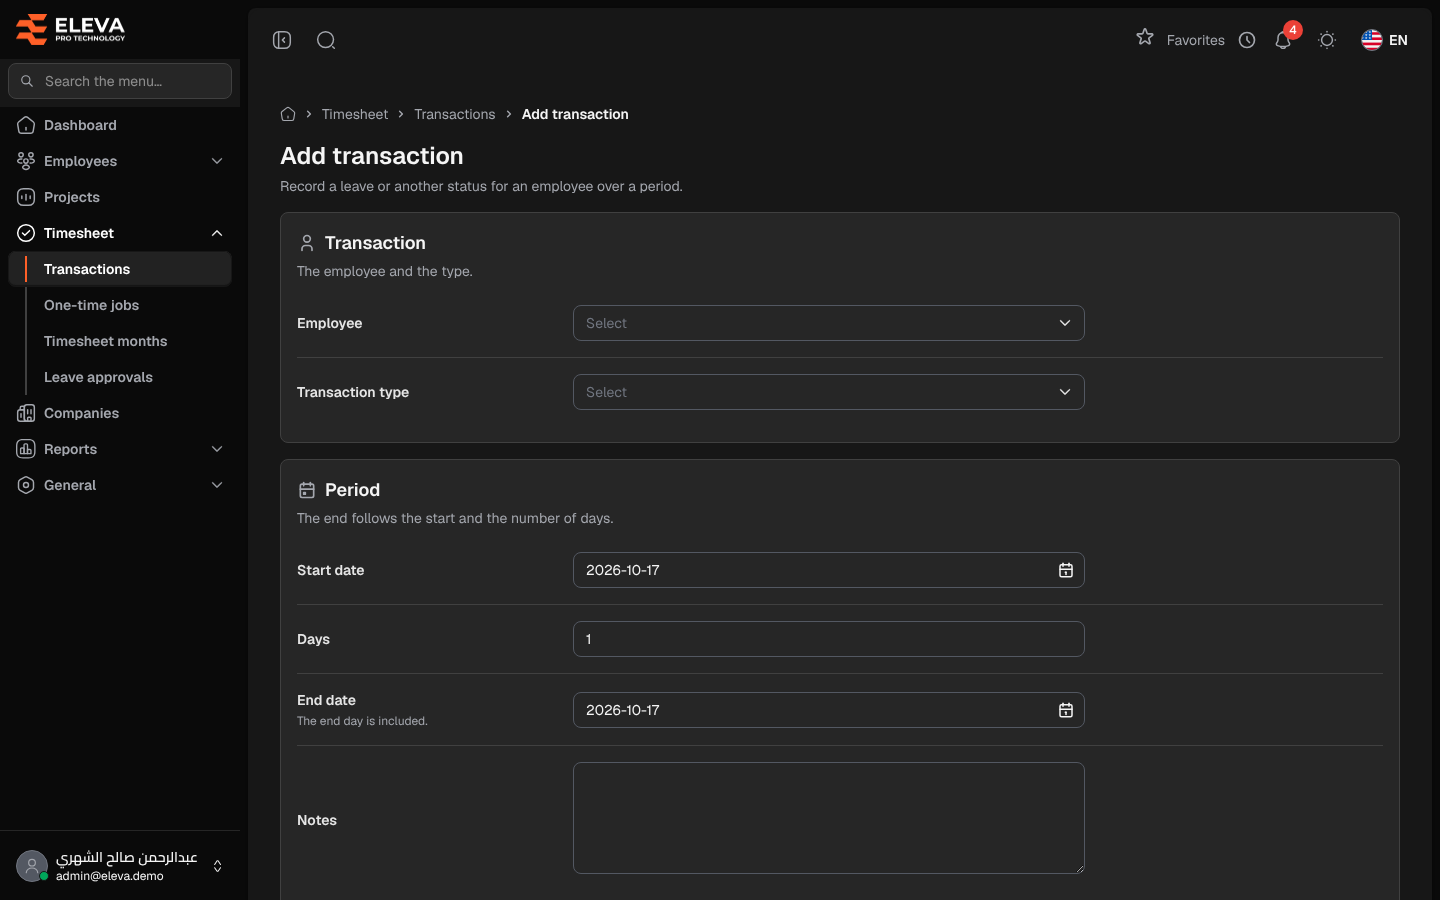The height and width of the screenshot is (900, 1440).
Task: Click Projects icon in sidebar
Action: coord(26,197)
